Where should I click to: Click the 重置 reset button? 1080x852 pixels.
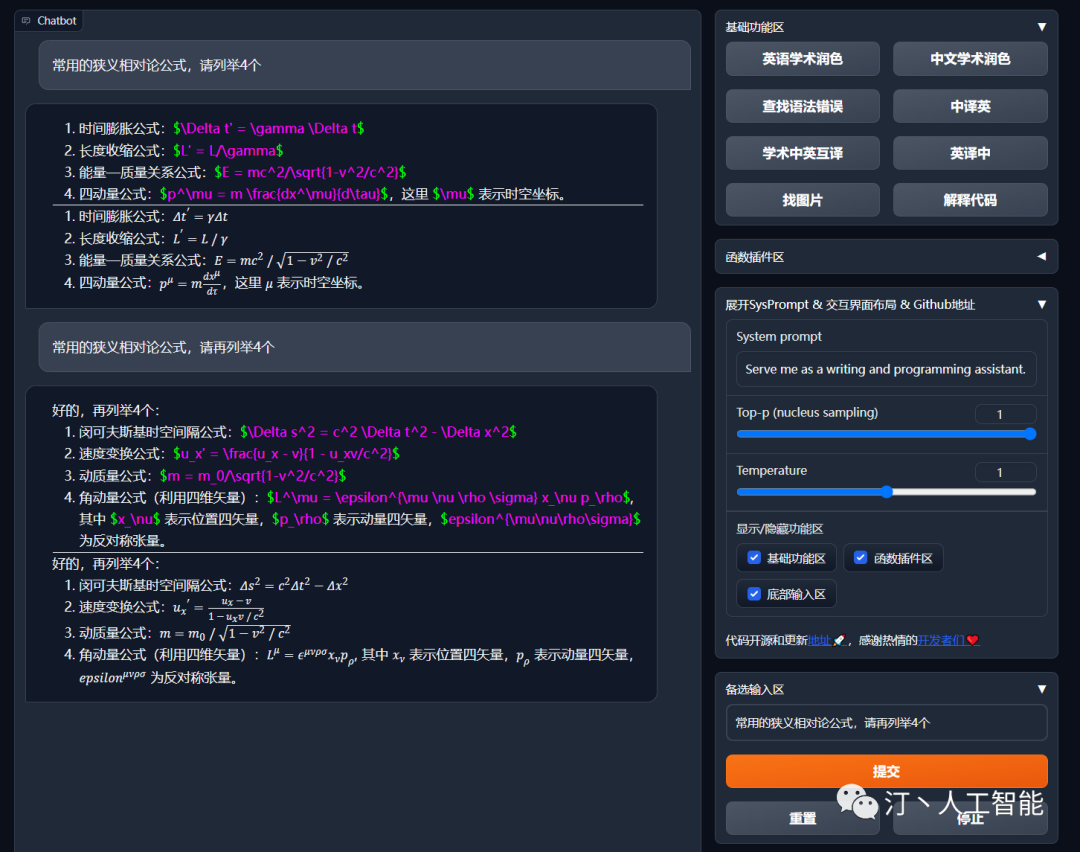tap(802, 818)
